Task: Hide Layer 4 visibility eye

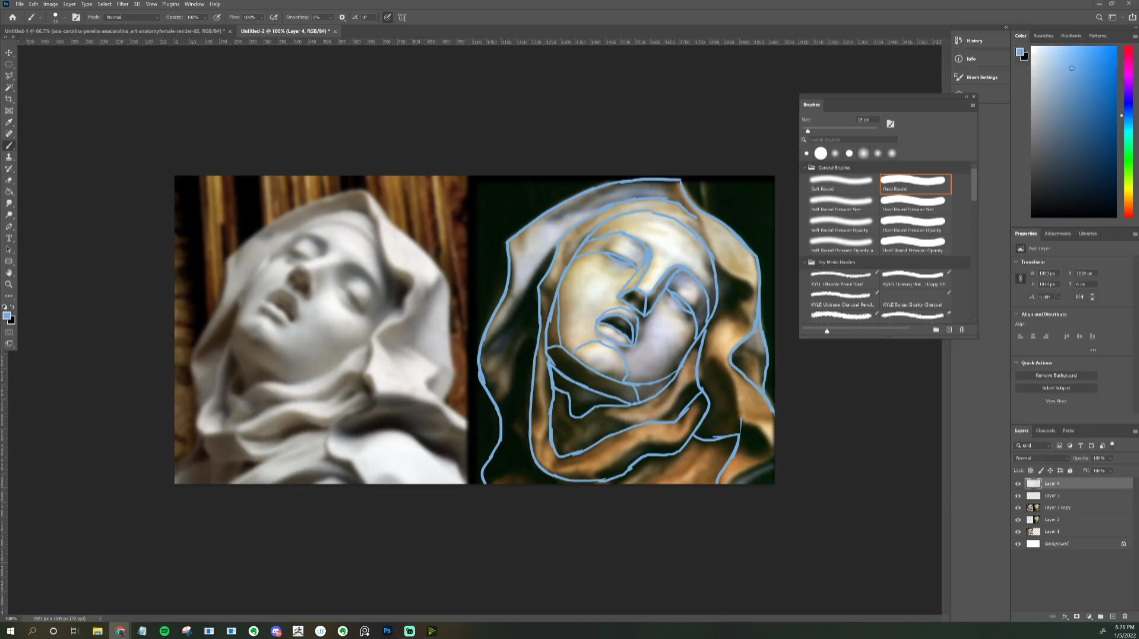Action: coord(1018,484)
